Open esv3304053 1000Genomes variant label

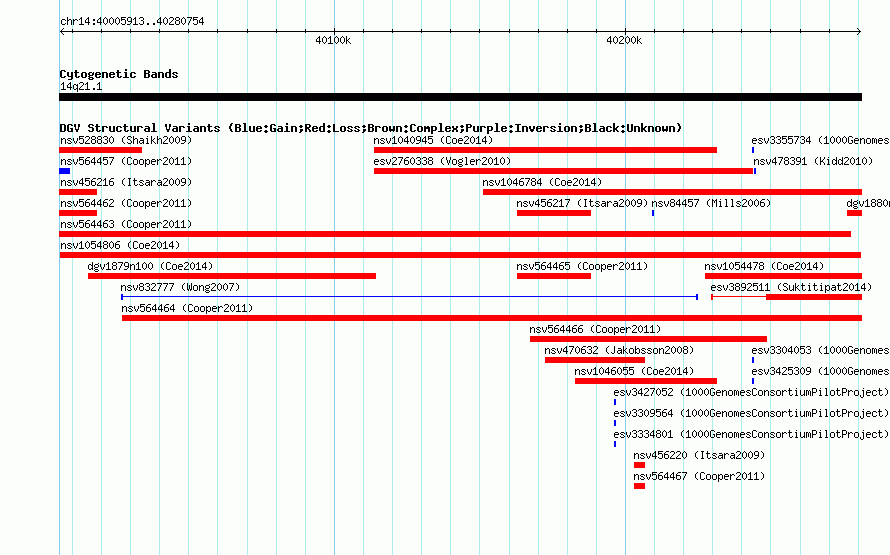pyautogui.click(x=820, y=350)
